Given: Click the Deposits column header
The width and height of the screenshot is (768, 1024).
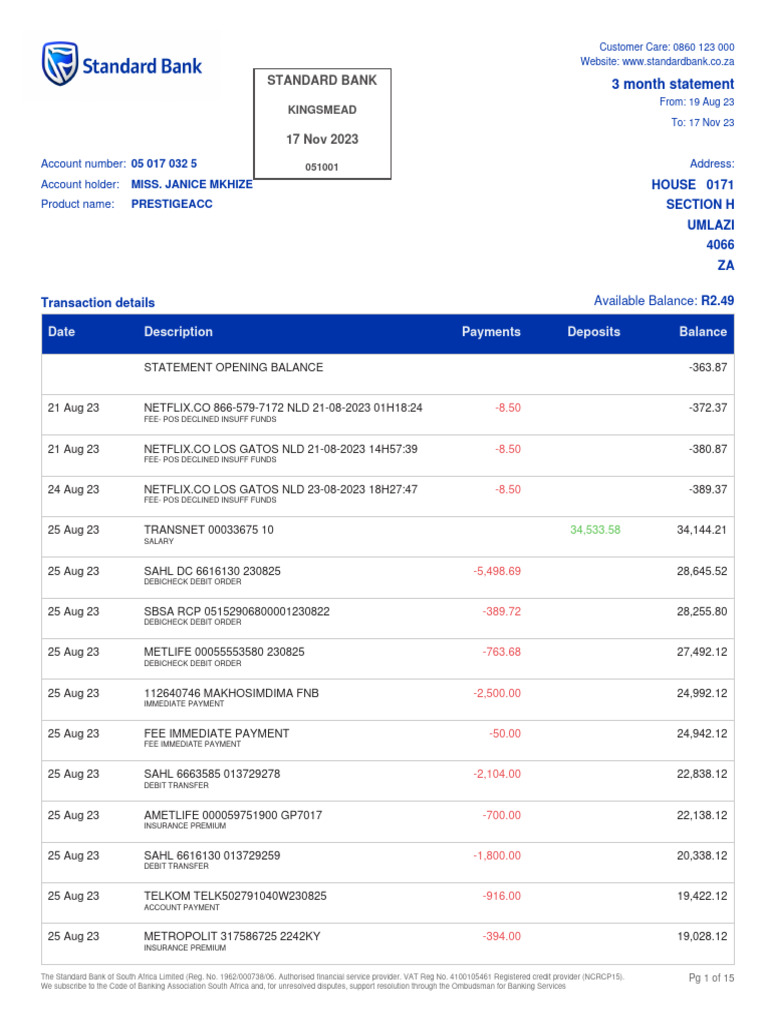Looking at the screenshot, I should pos(594,332).
